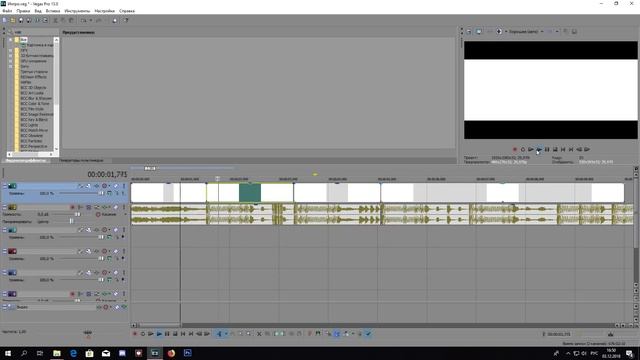This screenshot has height=360, width=640.
Task: Toggle Solo on the first audio track
Action: [124, 207]
